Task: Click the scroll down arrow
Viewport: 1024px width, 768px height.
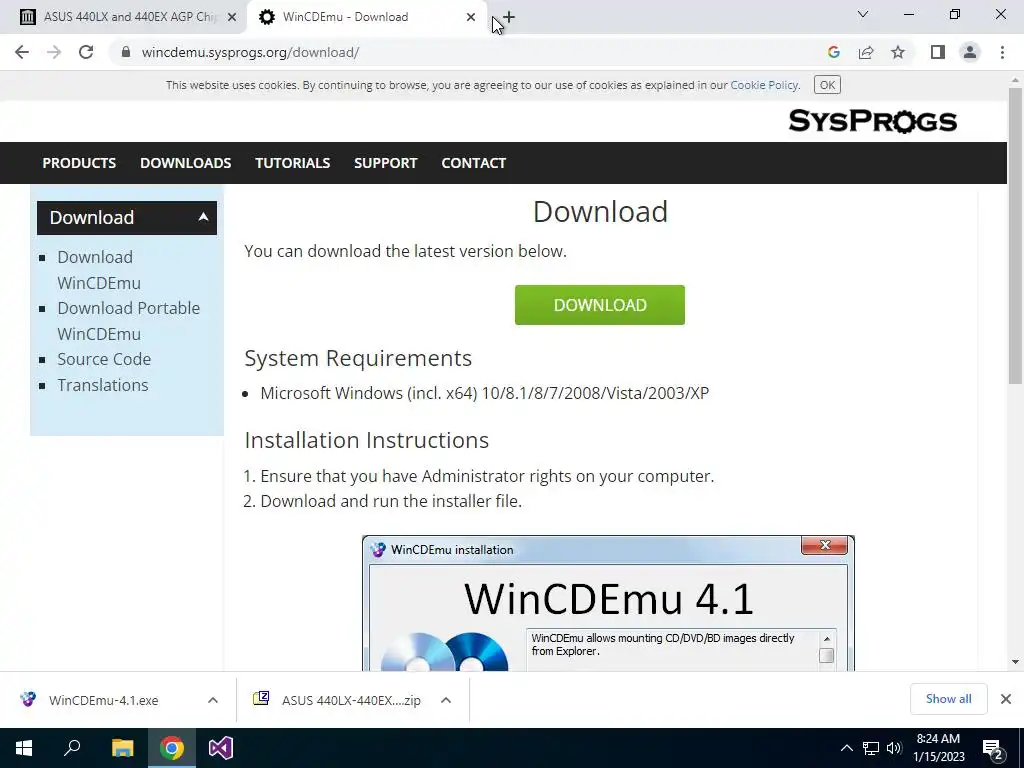Action: [x=1015, y=662]
